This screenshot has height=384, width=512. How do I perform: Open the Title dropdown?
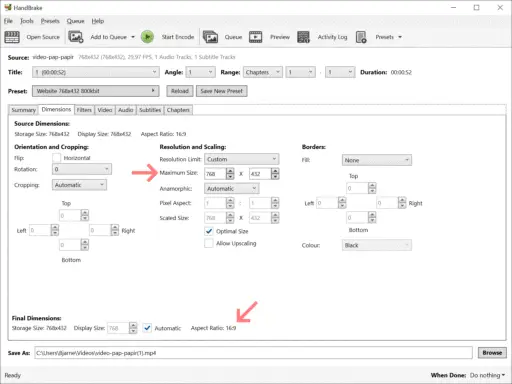(x=95, y=72)
